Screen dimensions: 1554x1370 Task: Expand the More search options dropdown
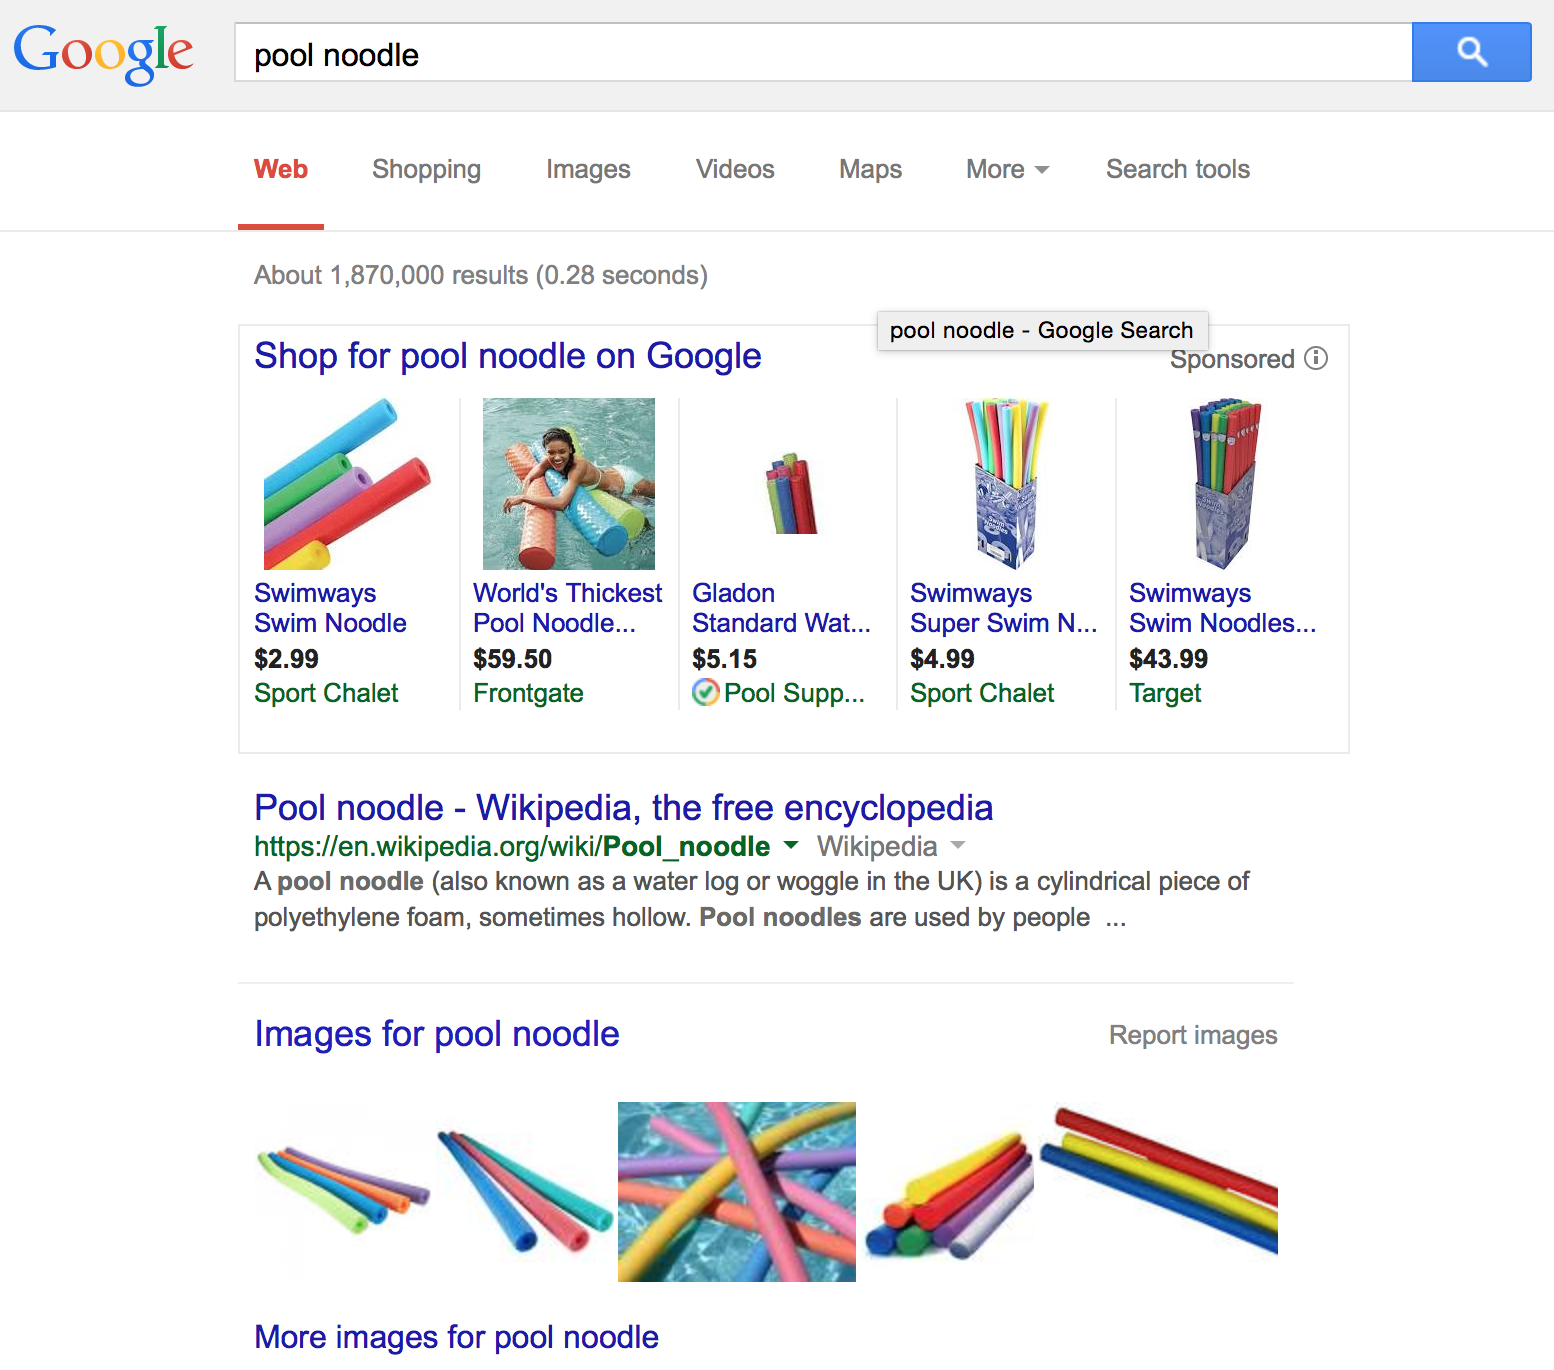[1007, 170]
